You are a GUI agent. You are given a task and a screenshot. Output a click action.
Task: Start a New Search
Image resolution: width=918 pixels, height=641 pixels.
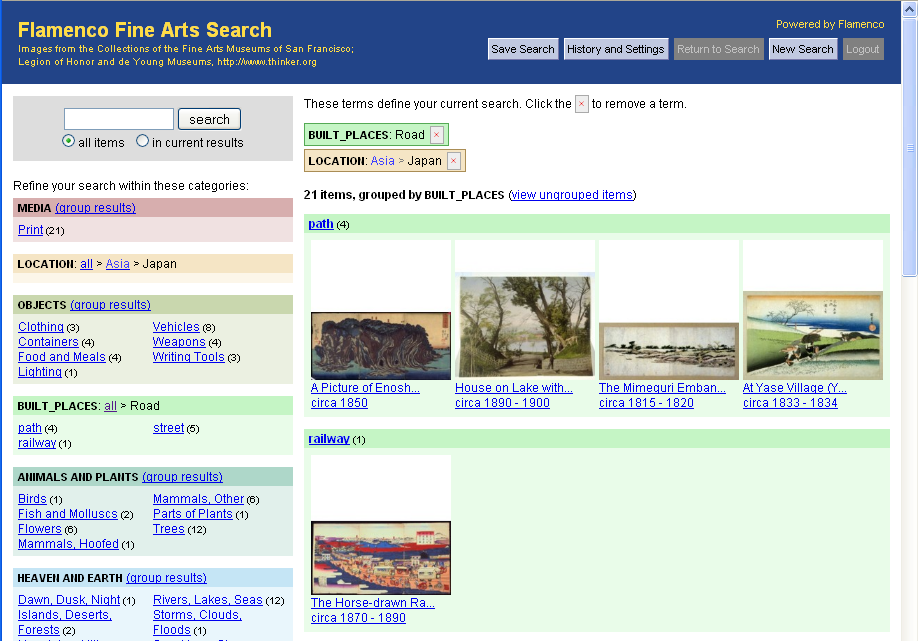(802, 49)
